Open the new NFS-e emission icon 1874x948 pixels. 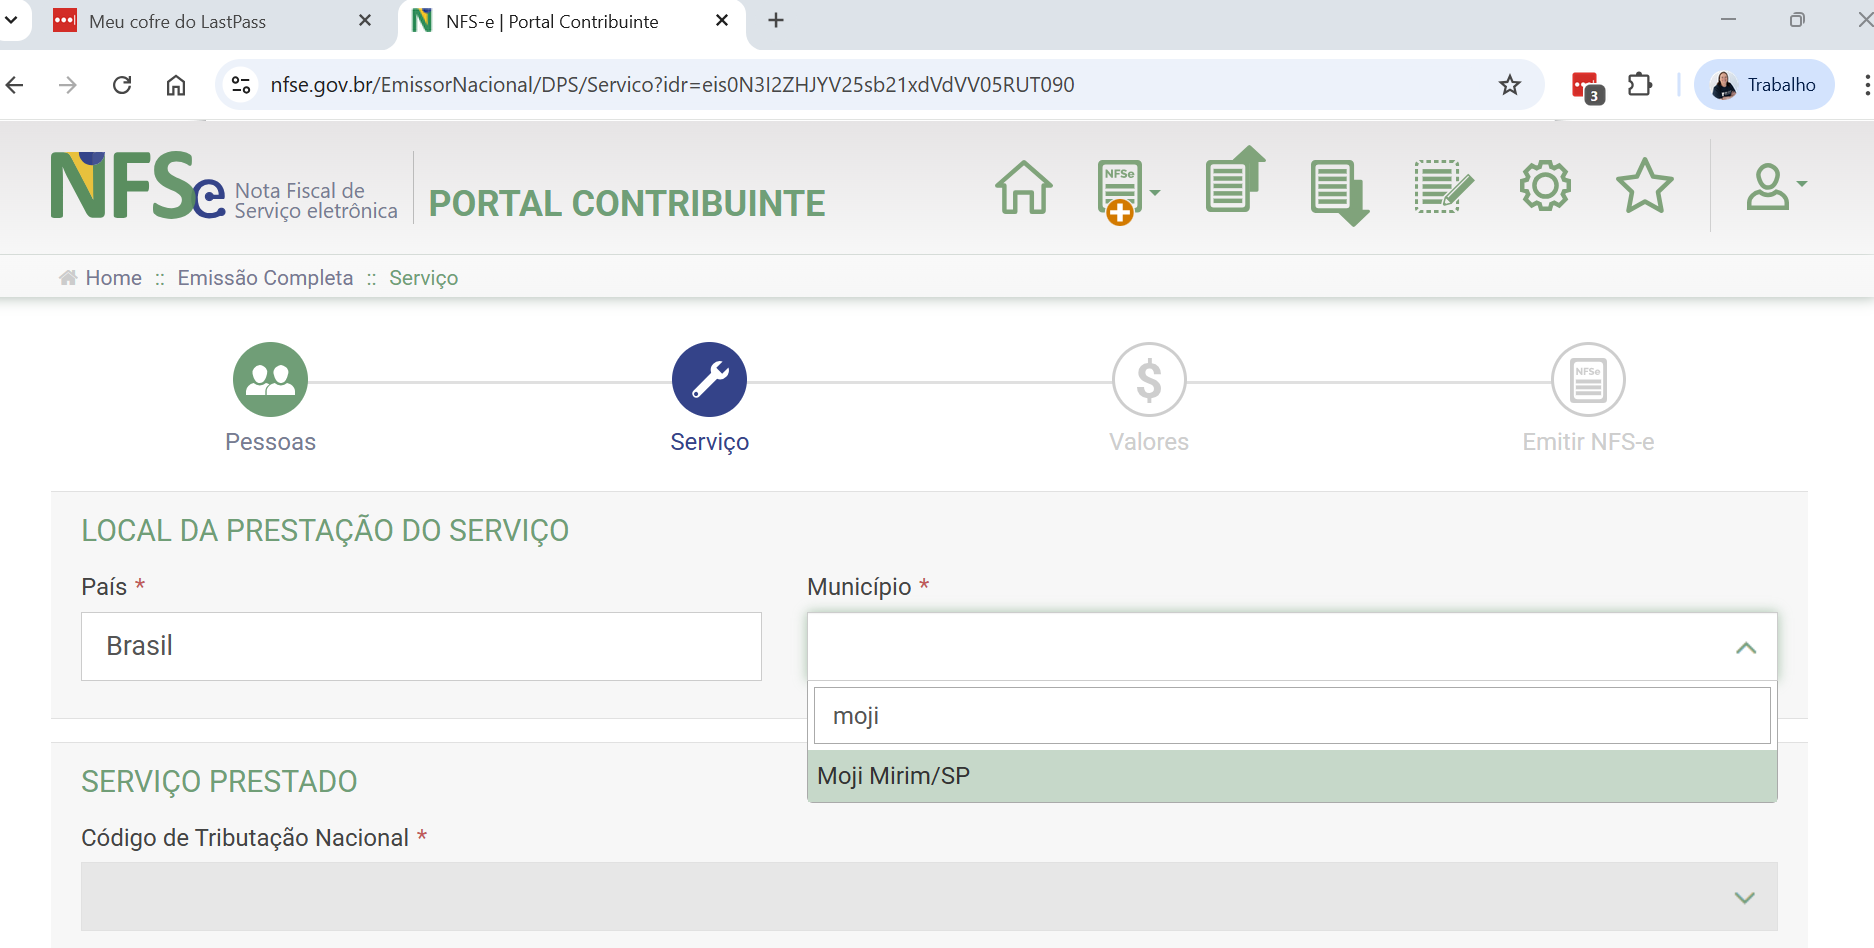click(x=1122, y=190)
